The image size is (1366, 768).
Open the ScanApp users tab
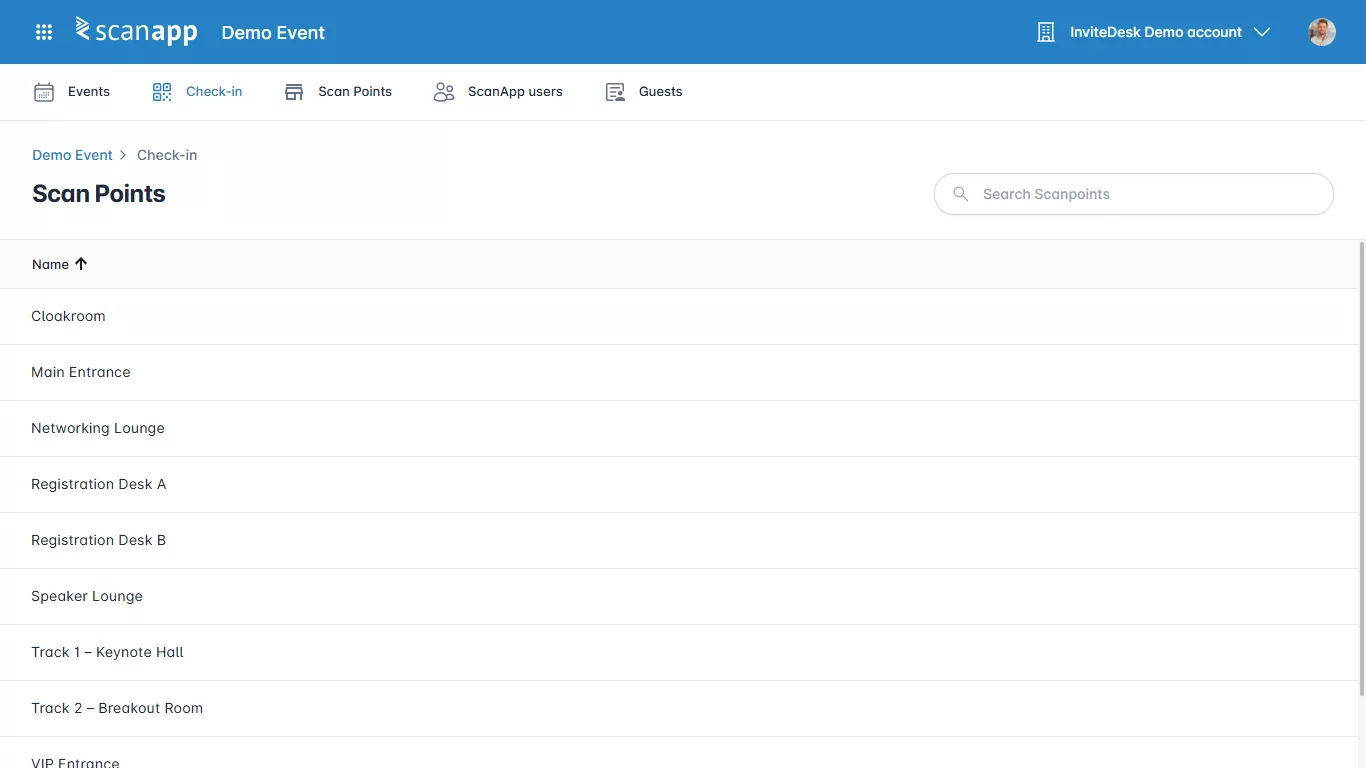(498, 92)
